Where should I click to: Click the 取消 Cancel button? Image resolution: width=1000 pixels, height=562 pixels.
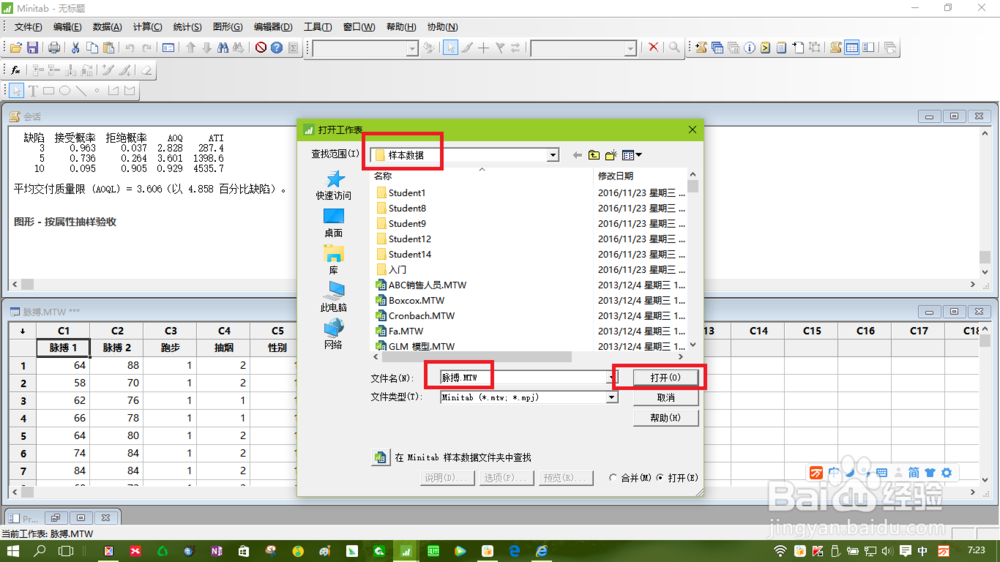(665, 397)
